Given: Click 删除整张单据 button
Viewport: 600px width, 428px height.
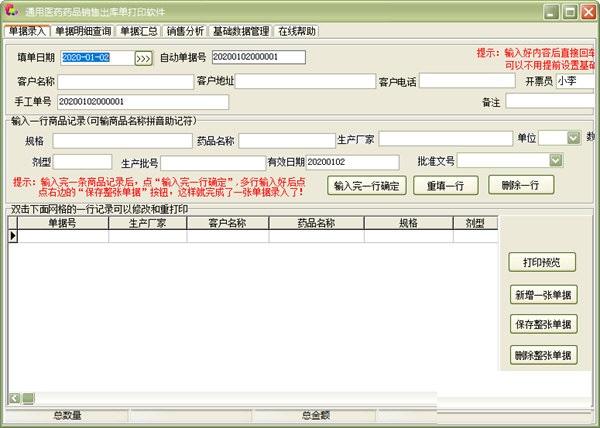Looking at the screenshot, I should click(543, 355).
